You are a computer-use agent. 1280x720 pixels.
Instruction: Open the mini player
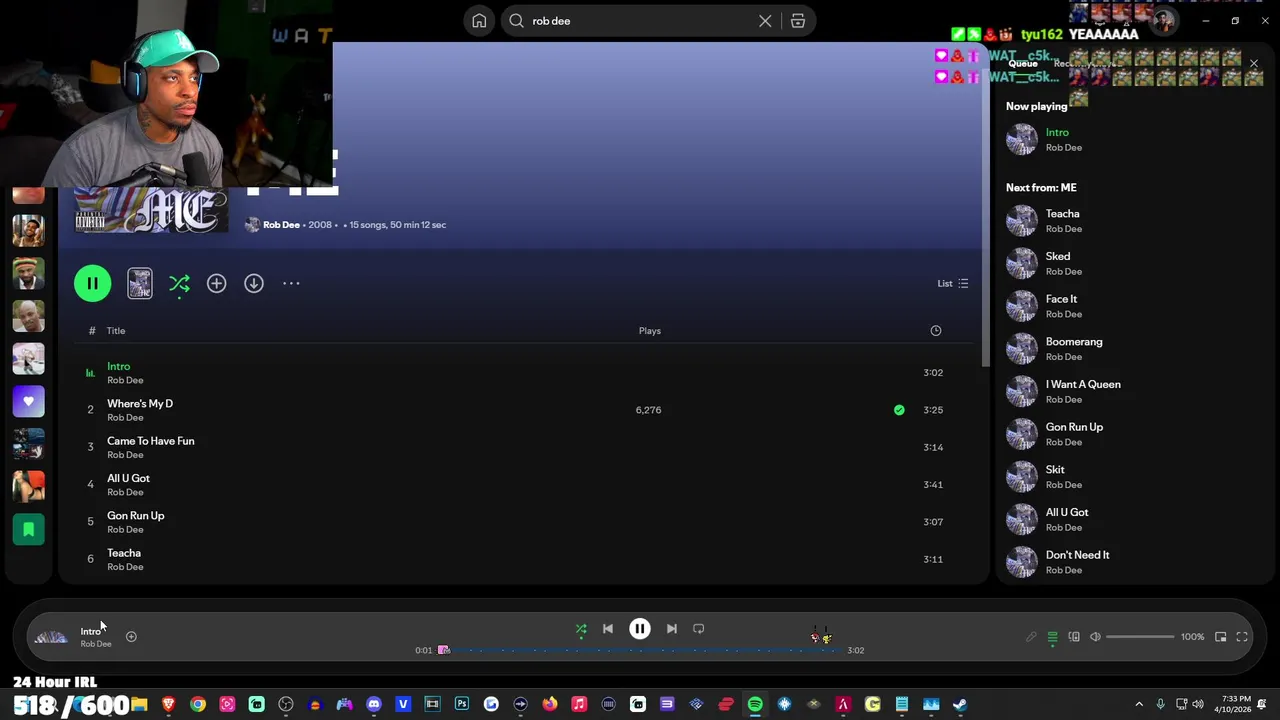point(1221,637)
